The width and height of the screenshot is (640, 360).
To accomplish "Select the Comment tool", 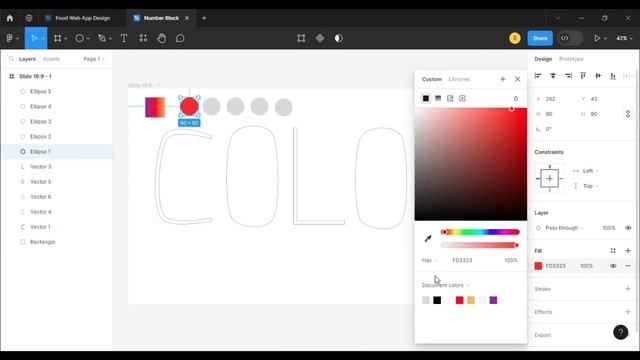I will (180, 38).
